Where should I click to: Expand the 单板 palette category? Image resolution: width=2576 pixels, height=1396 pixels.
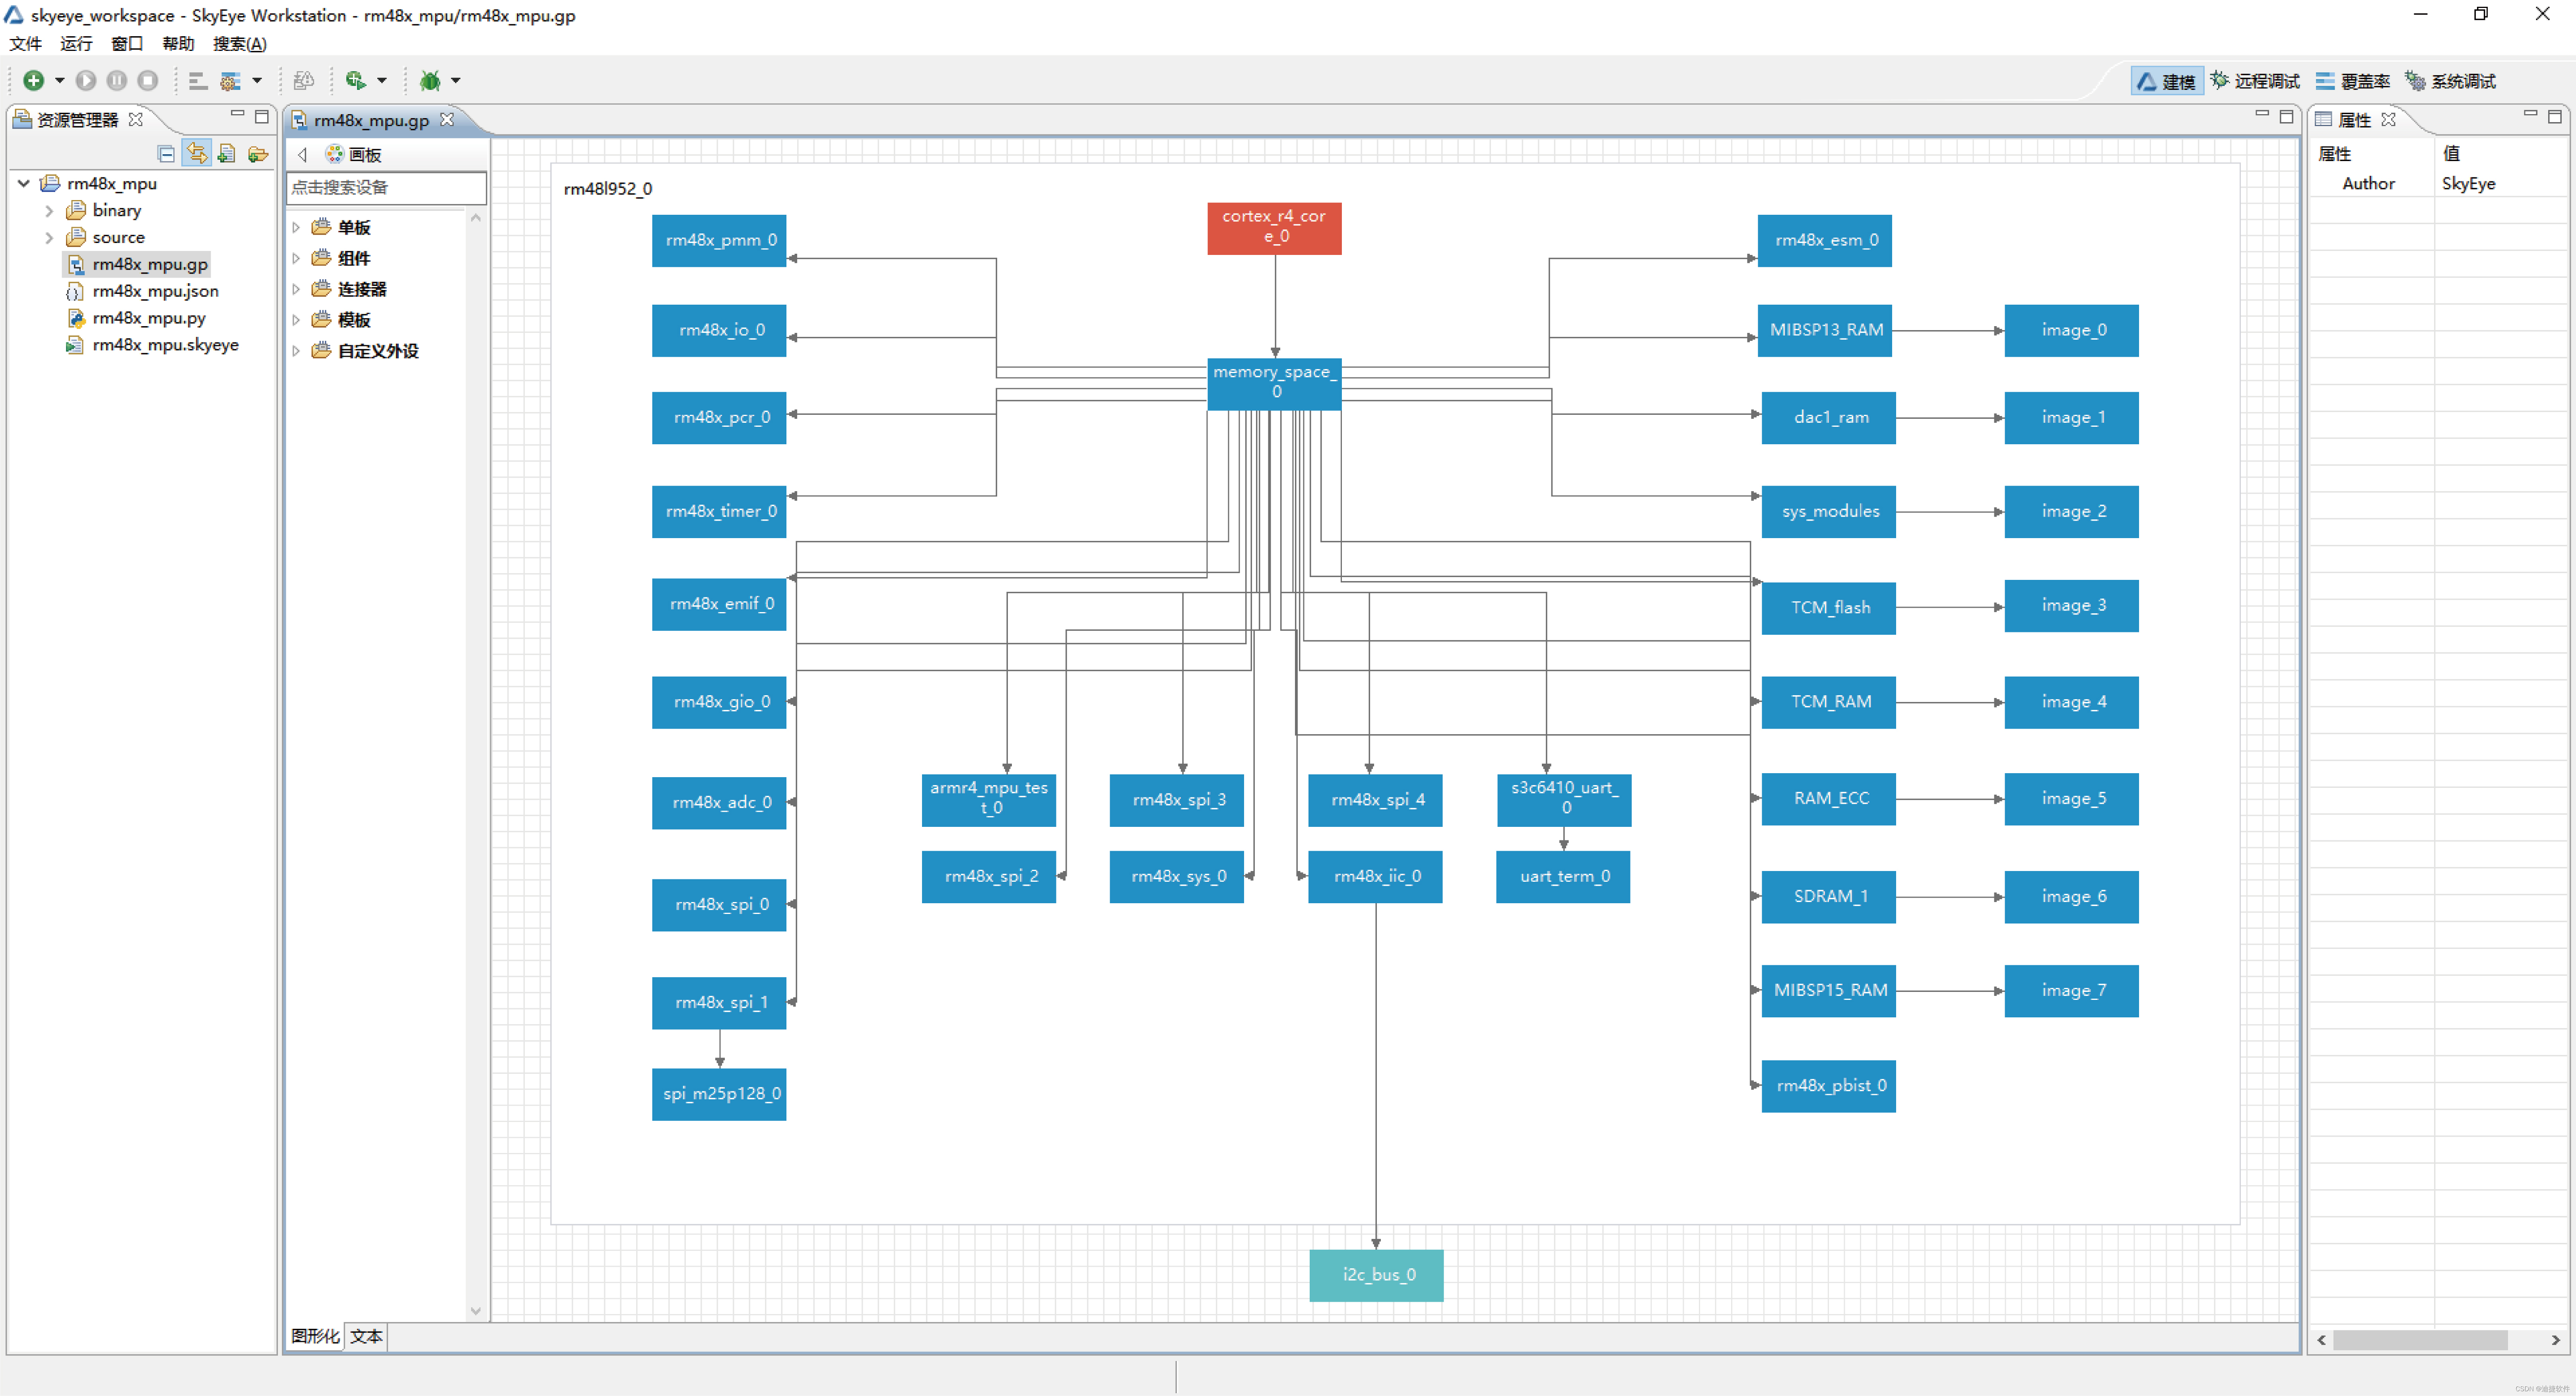(296, 227)
